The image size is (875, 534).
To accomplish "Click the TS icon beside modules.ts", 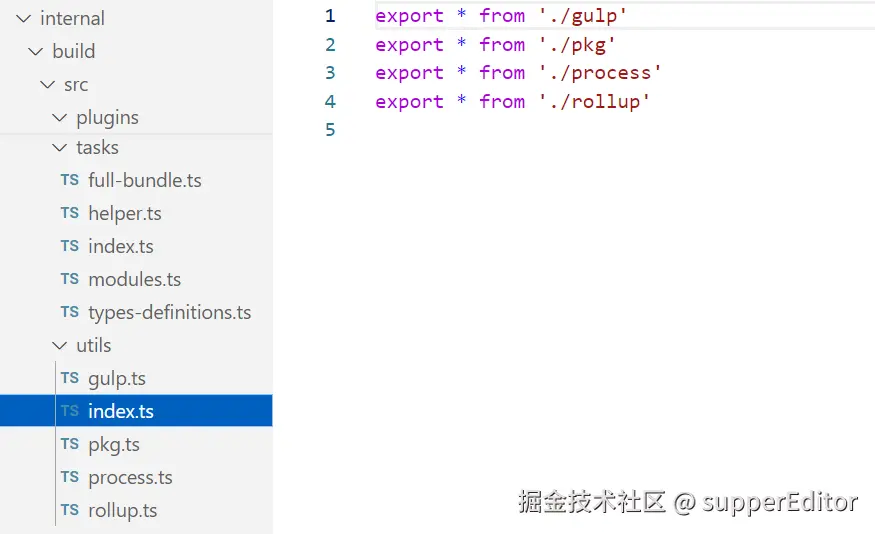I will click(x=69, y=279).
